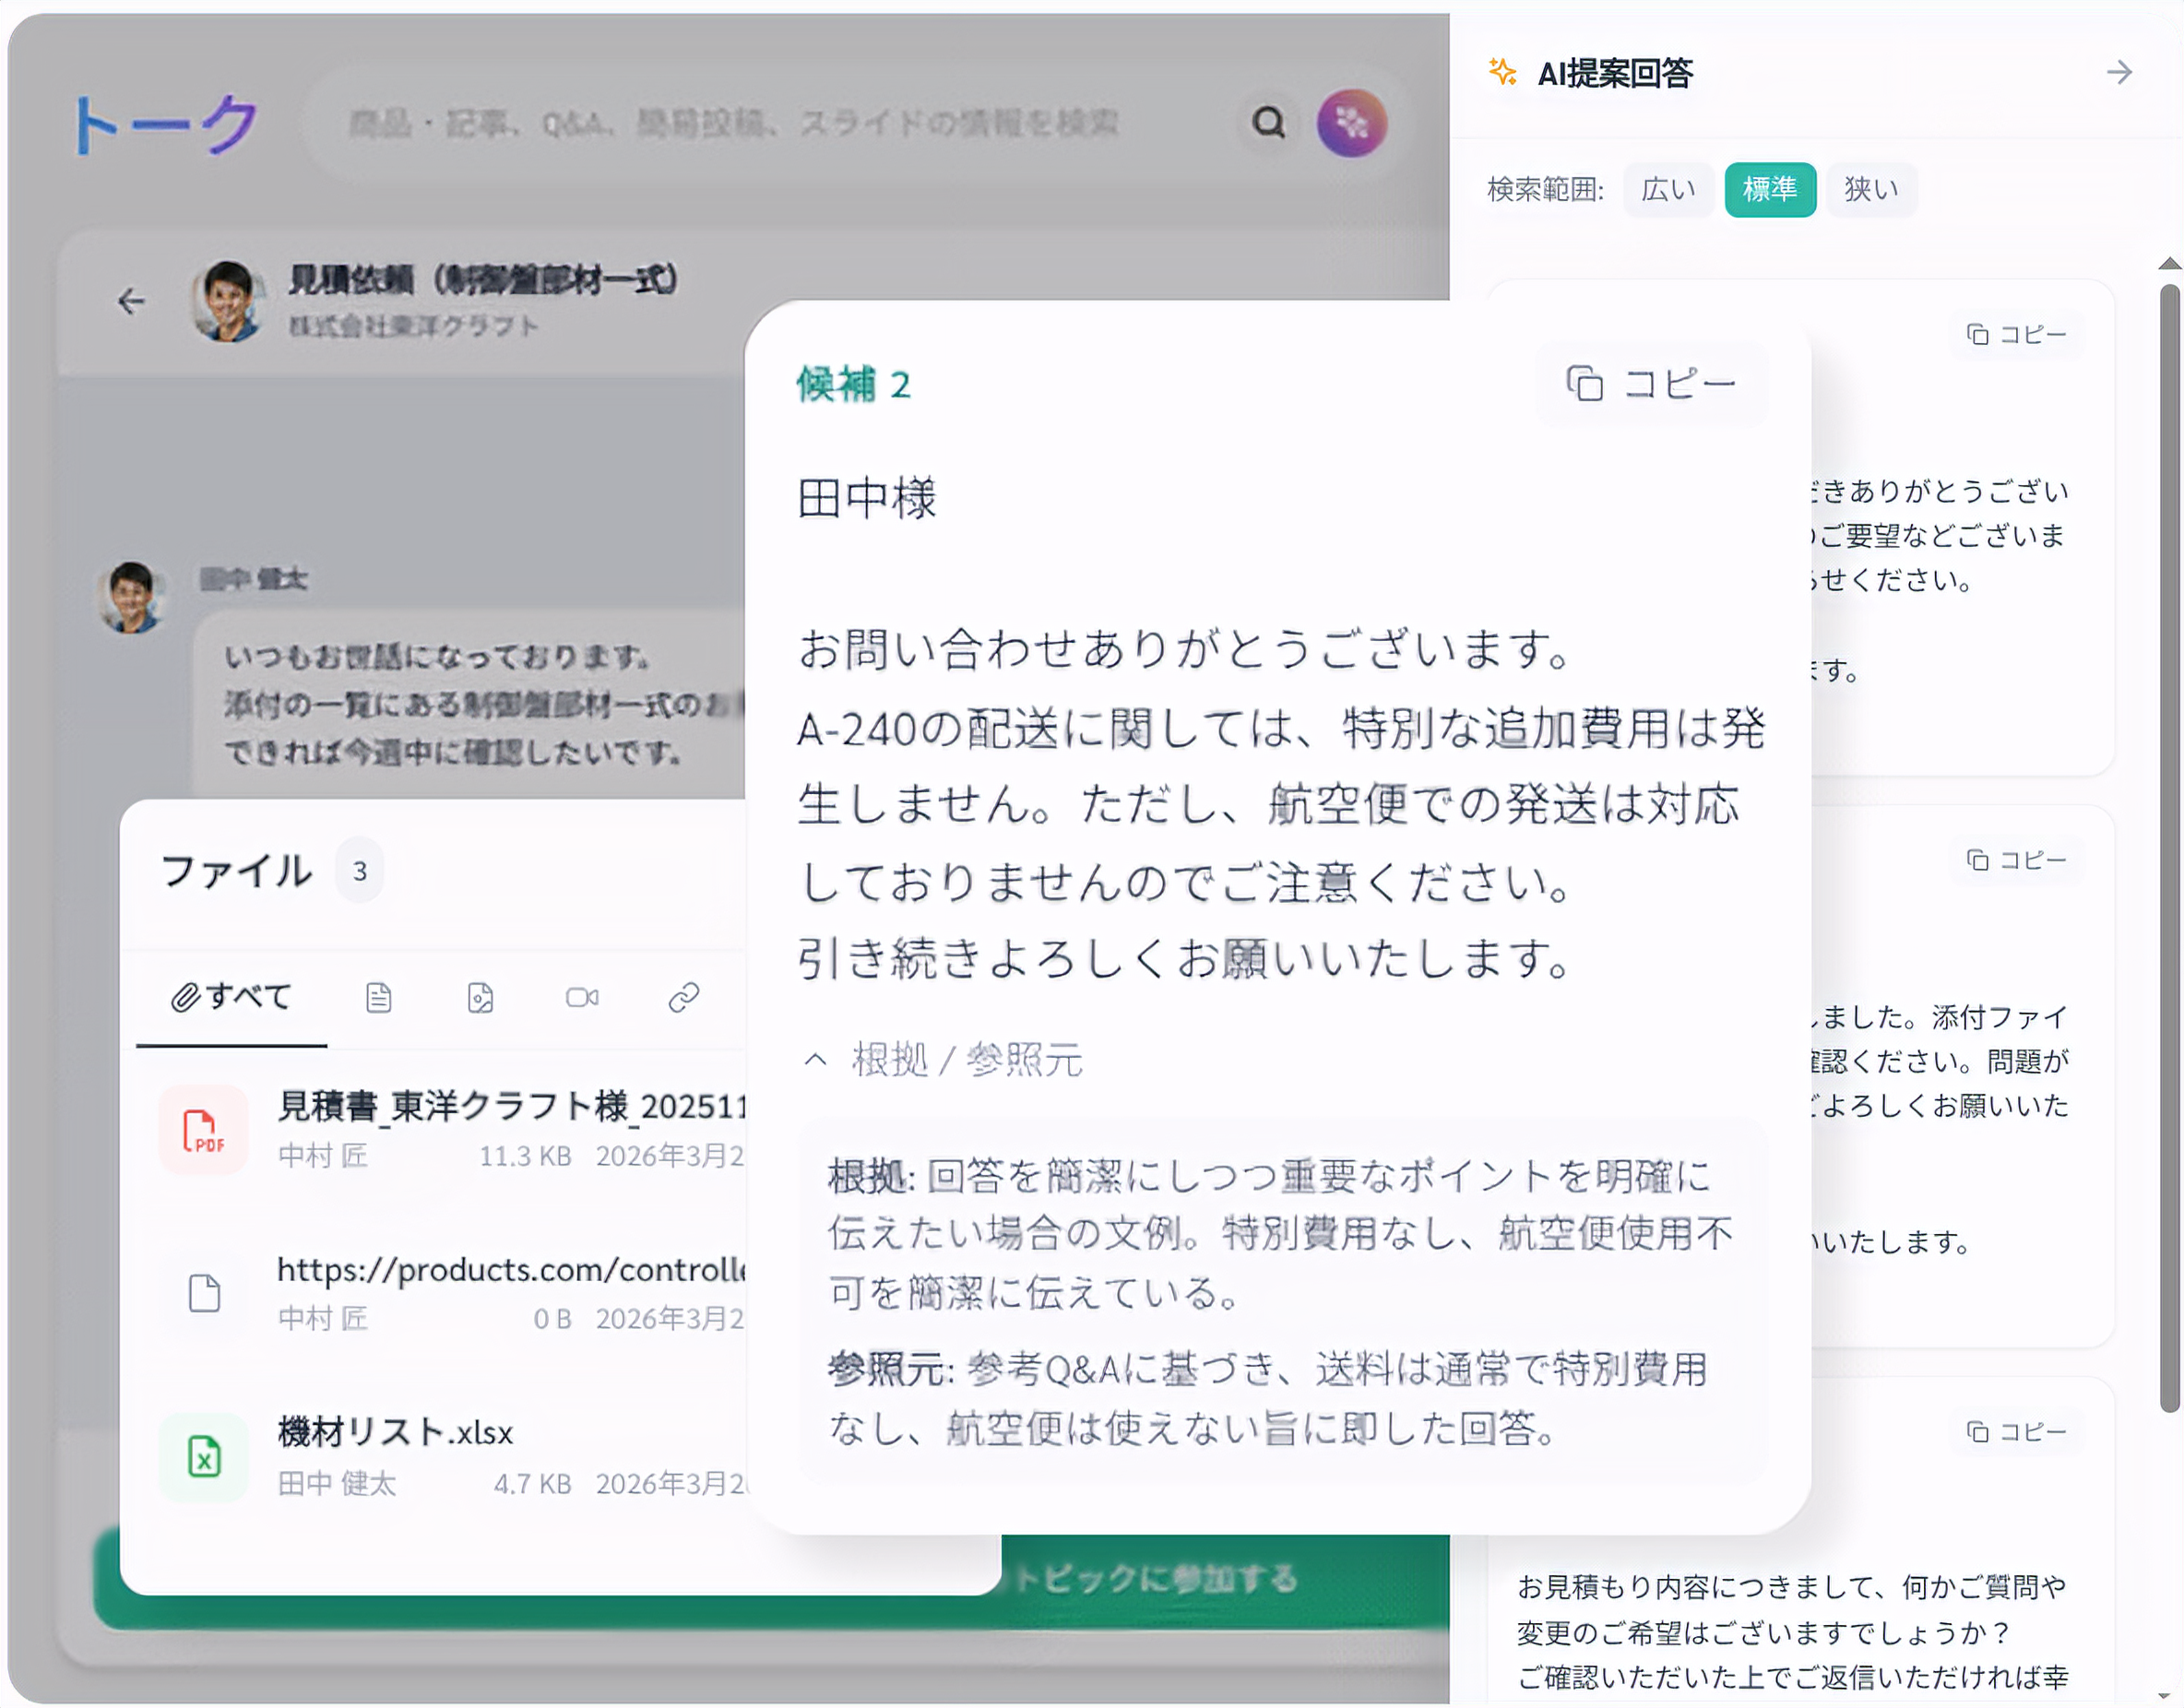The height and width of the screenshot is (1708, 2184).
Task: Switch search range to 狭い
Action: pos(1870,189)
